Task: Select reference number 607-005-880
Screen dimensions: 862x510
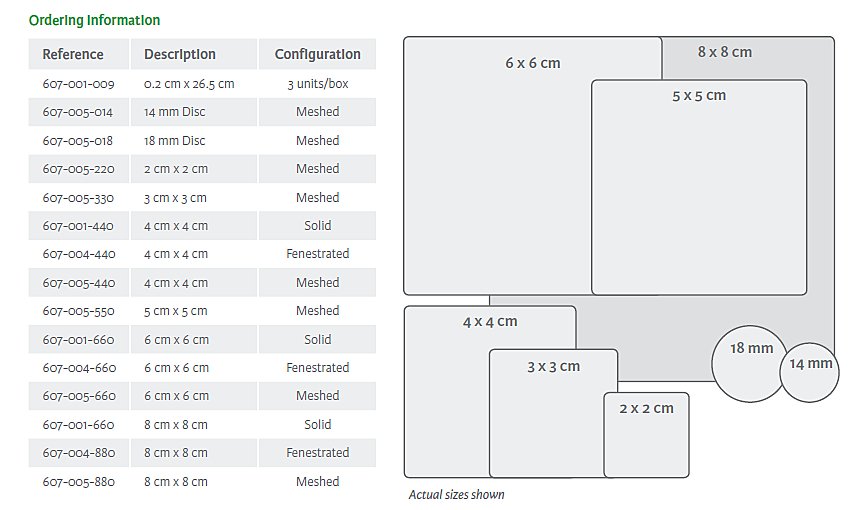Action: point(78,482)
